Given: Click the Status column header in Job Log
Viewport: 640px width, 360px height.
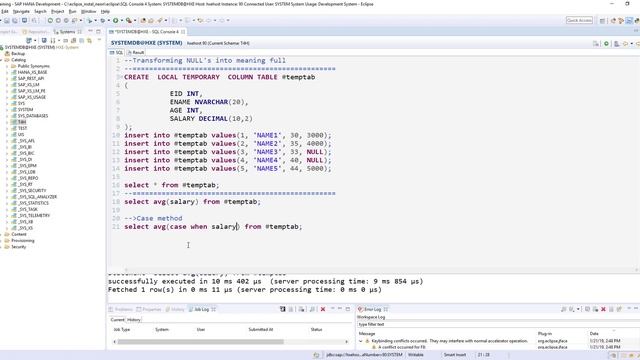Looking at the screenshot, I should click(316, 329).
